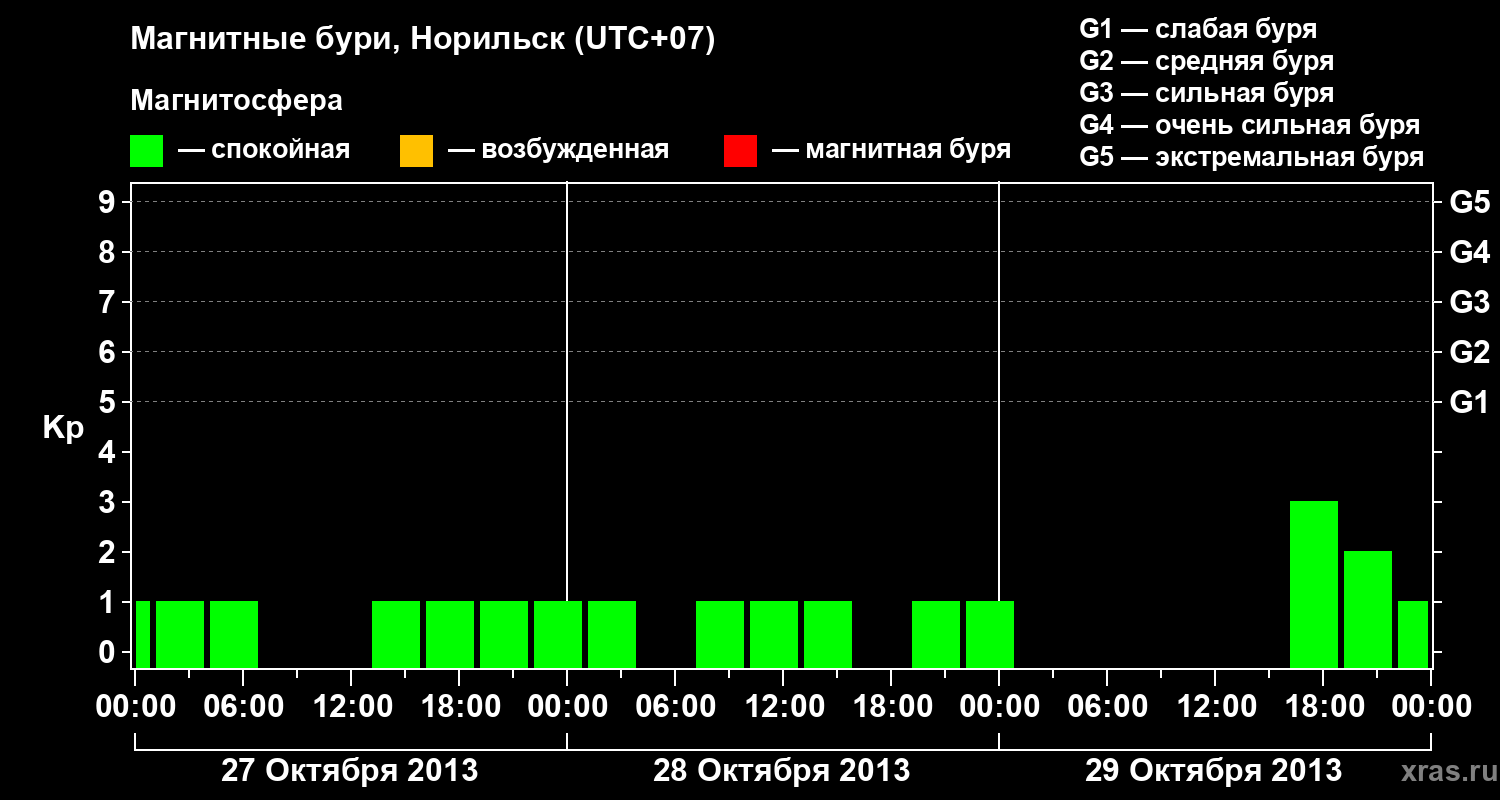Screen dimensions: 1500x800
Task: Click legend line 'G1 — слабая буря'
Action: (x=1198, y=29)
